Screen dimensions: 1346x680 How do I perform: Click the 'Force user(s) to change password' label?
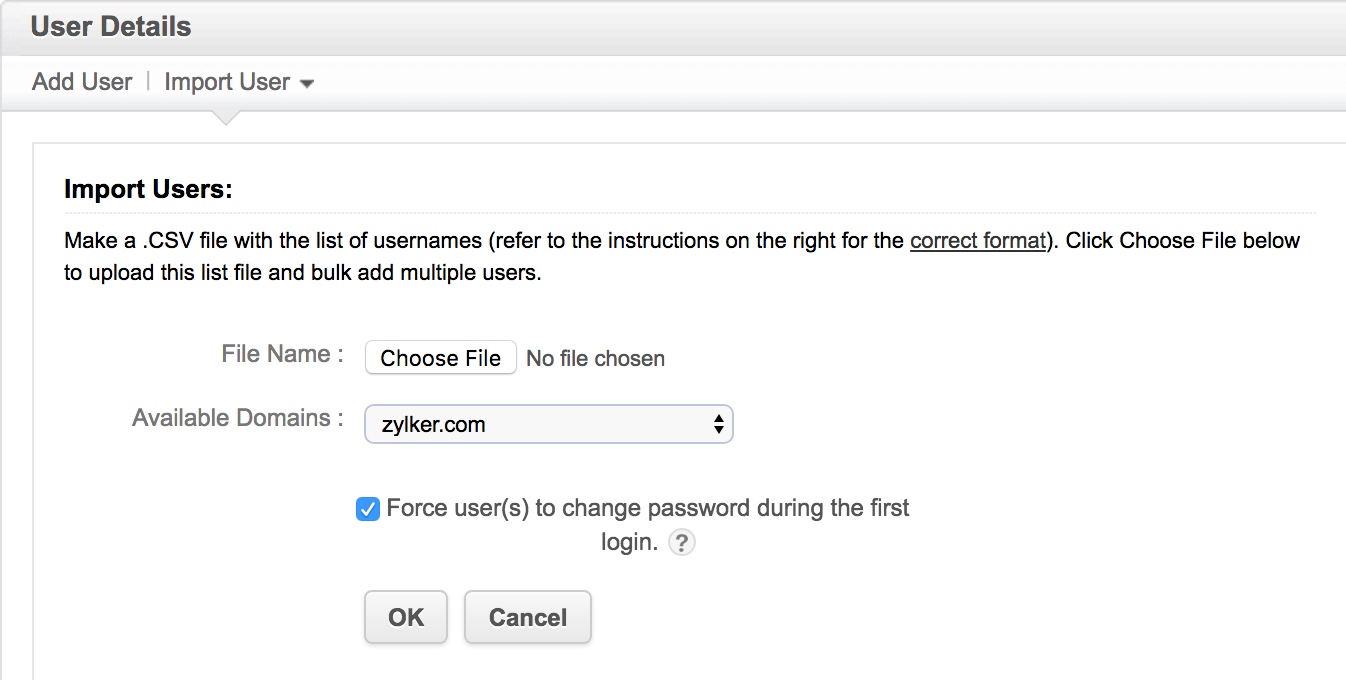tap(647, 509)
